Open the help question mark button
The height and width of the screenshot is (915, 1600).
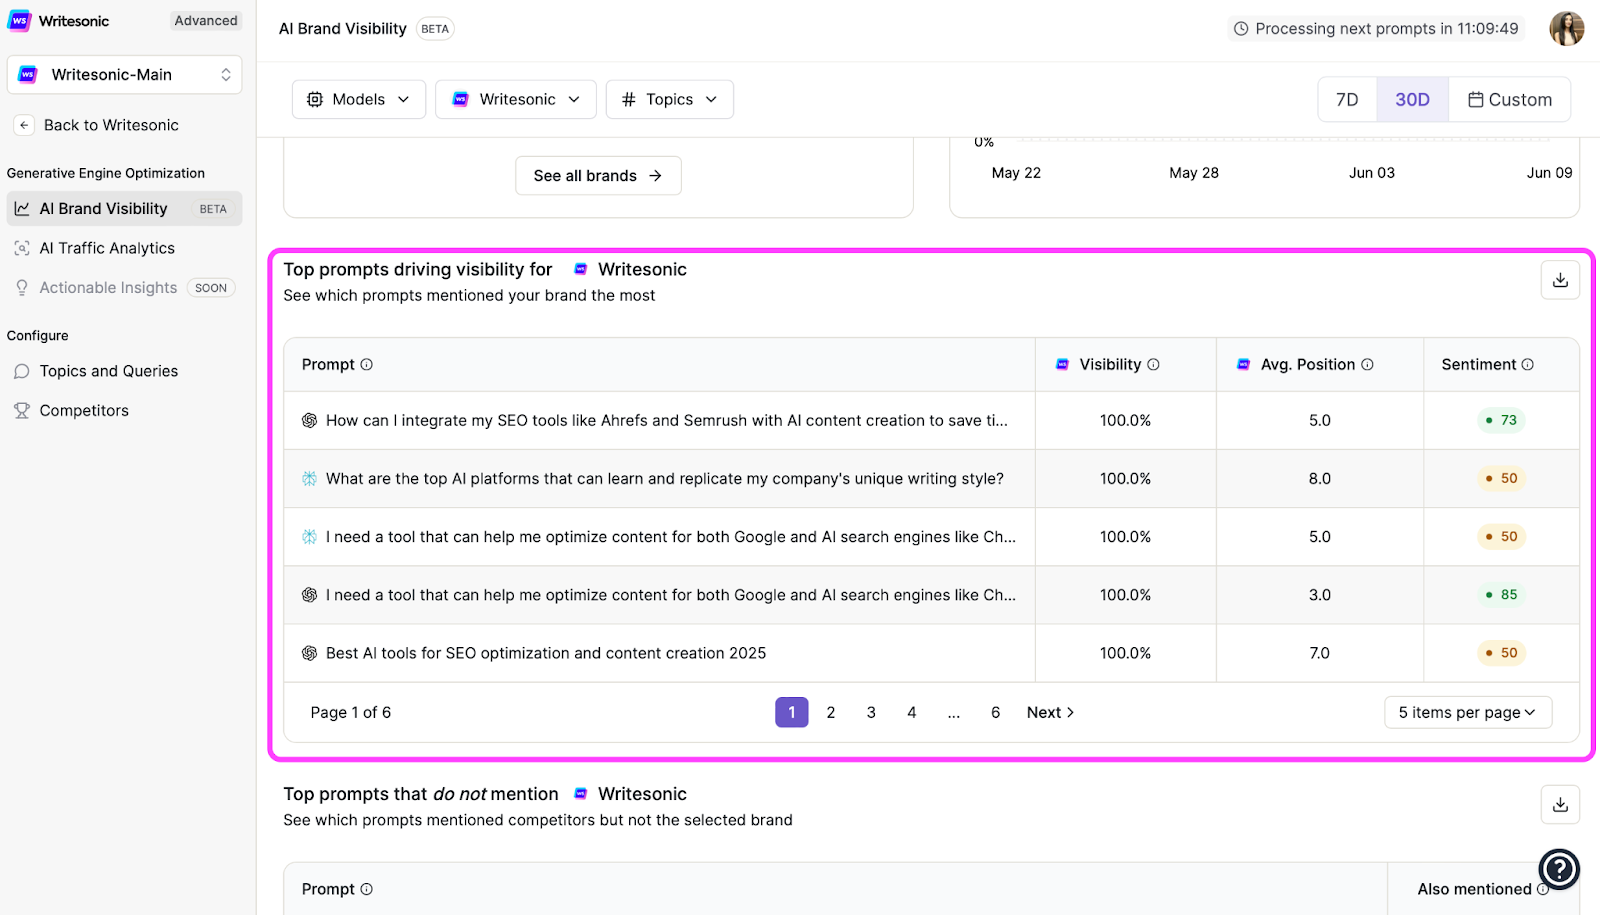1559,869
